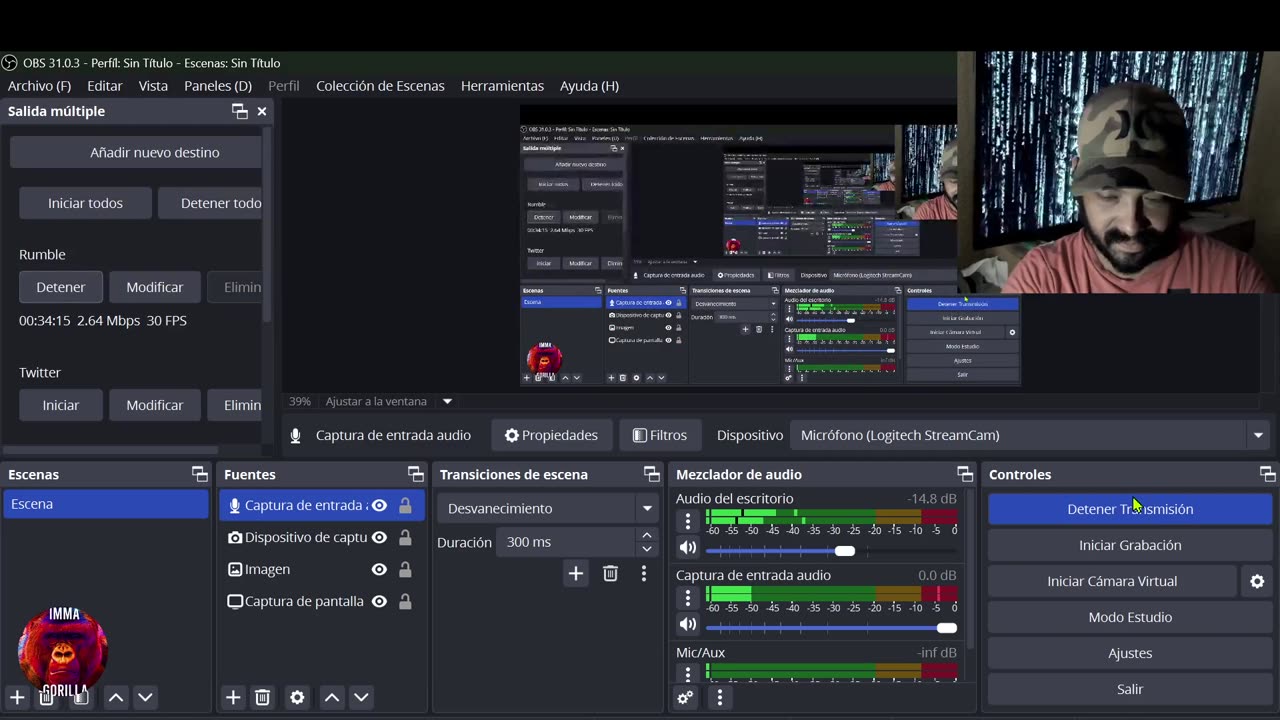The height and width of the screenshot is (720, 1280).
Task: Add a new source in Fuentes
Action: click(x=233, y=697)
